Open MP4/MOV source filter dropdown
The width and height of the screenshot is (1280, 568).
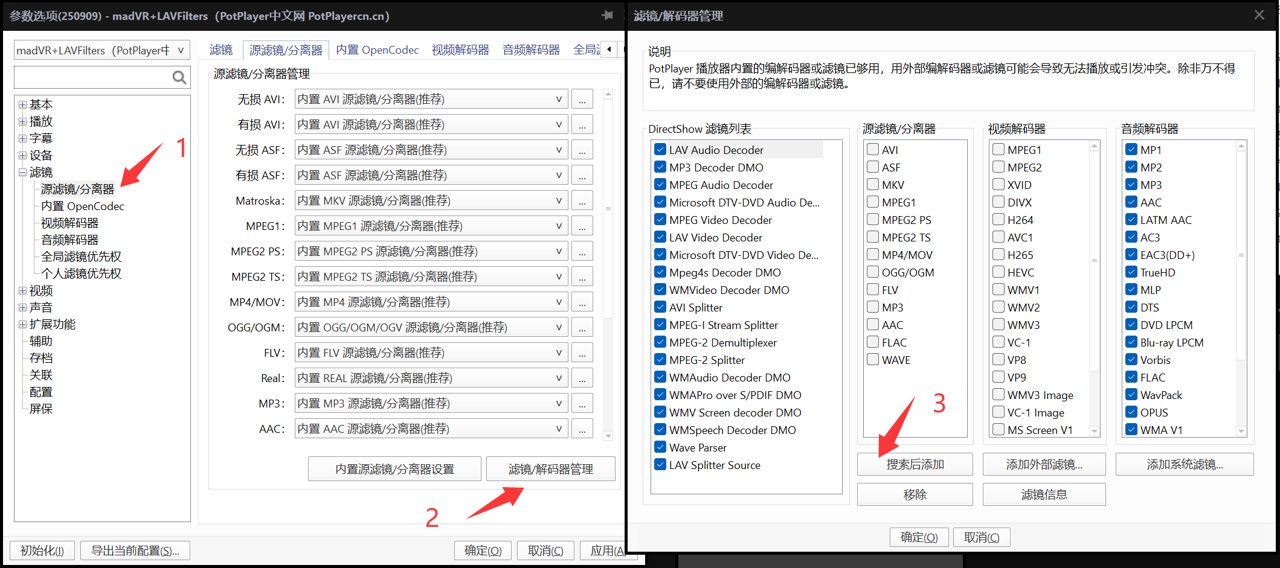[x=430, y=302]
